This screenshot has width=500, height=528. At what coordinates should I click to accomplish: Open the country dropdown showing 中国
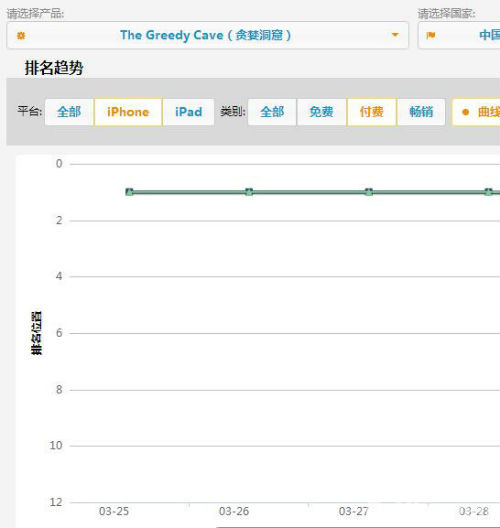click(x=459, y=35)
